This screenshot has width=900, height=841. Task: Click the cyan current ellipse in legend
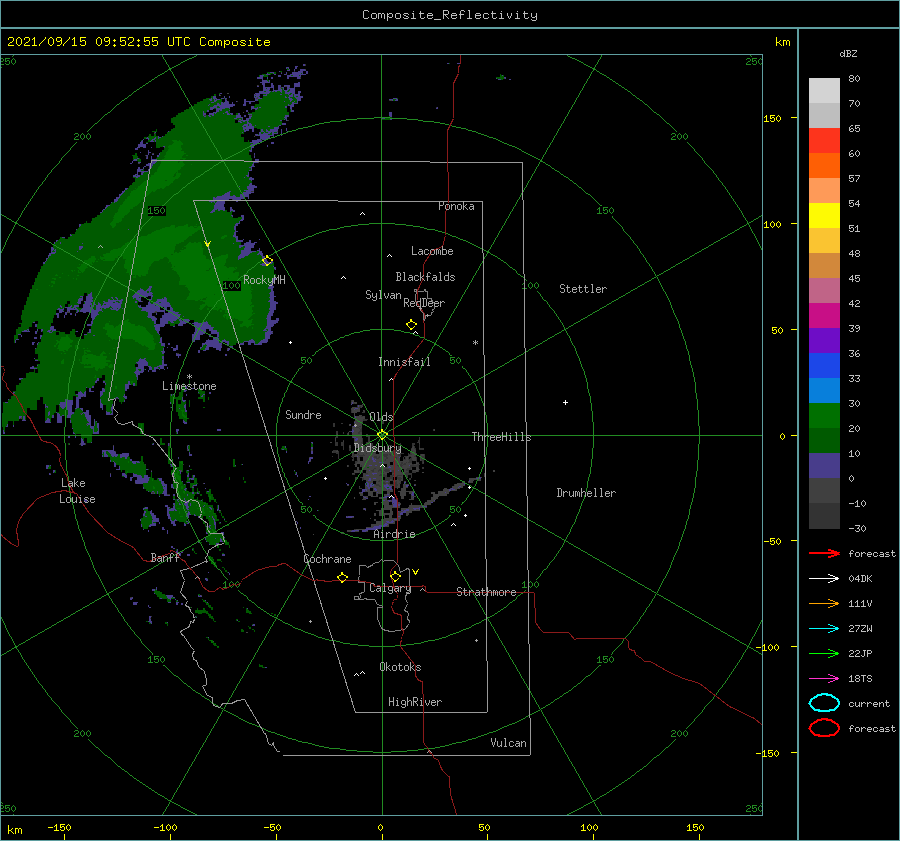click(x=824, y=703)
